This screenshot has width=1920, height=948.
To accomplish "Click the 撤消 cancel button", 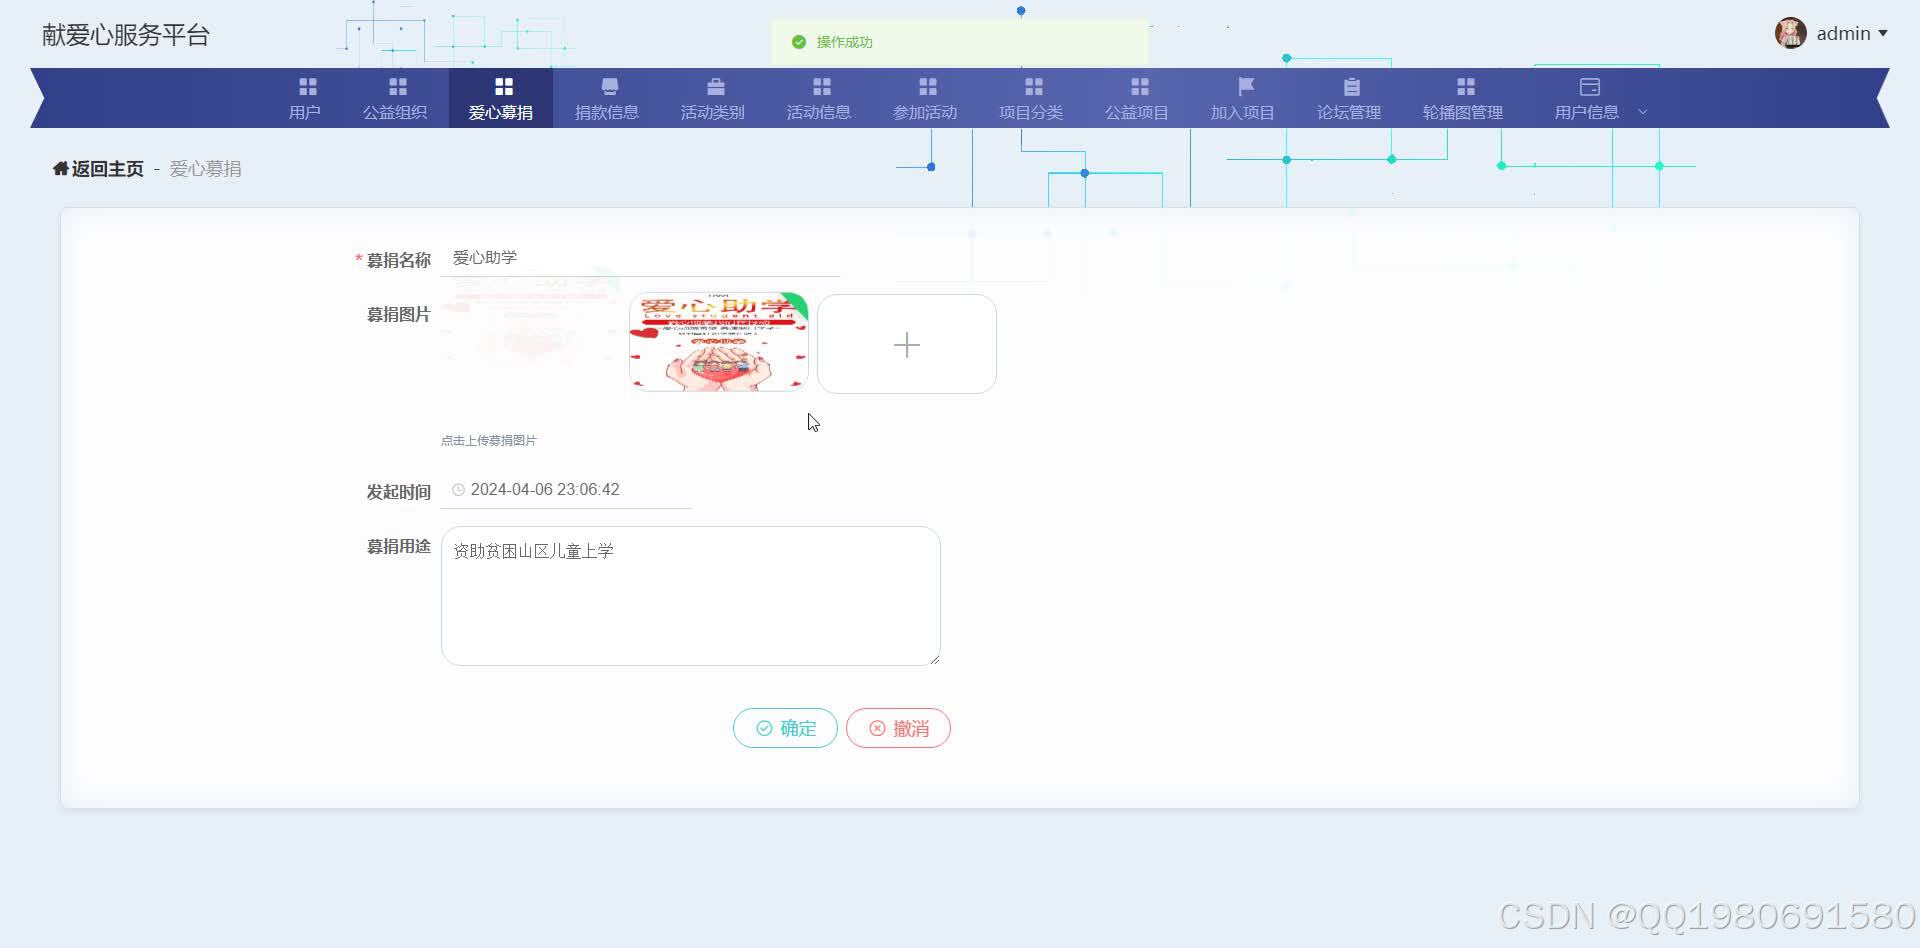I will pyautogui.click(x=897, y=728).
